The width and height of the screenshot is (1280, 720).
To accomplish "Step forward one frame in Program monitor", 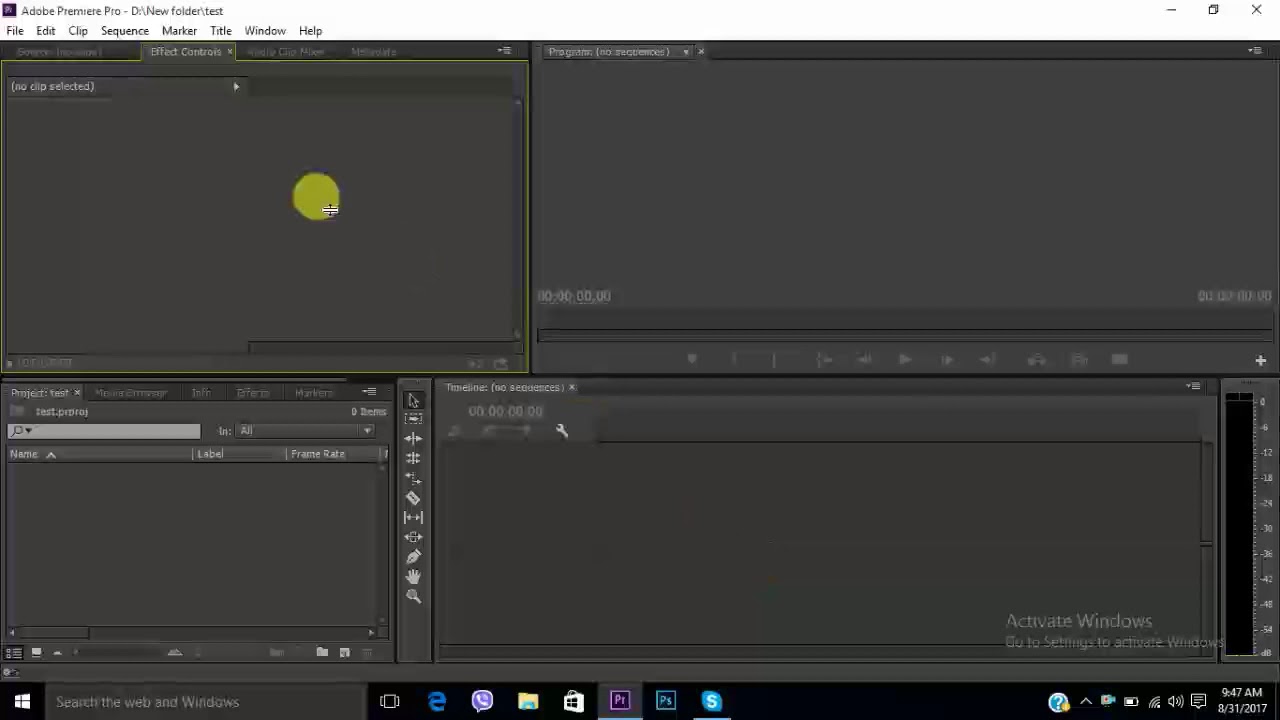I will 946,360.
